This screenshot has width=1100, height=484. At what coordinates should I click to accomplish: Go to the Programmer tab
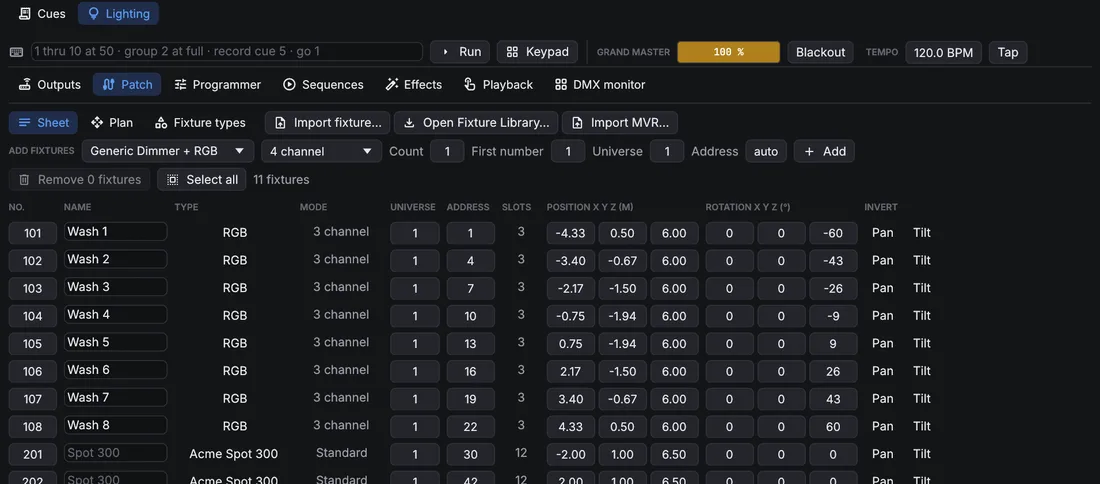217,84
